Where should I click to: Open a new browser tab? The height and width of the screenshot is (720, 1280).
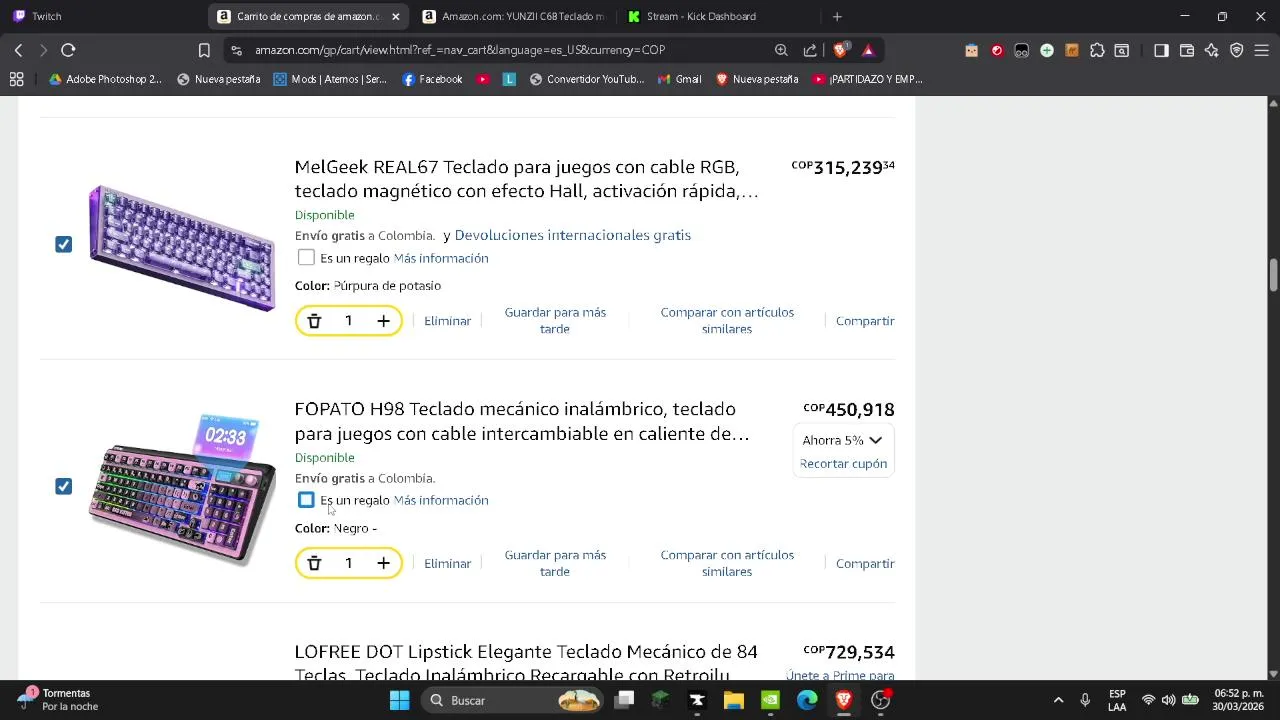[837, 16]
